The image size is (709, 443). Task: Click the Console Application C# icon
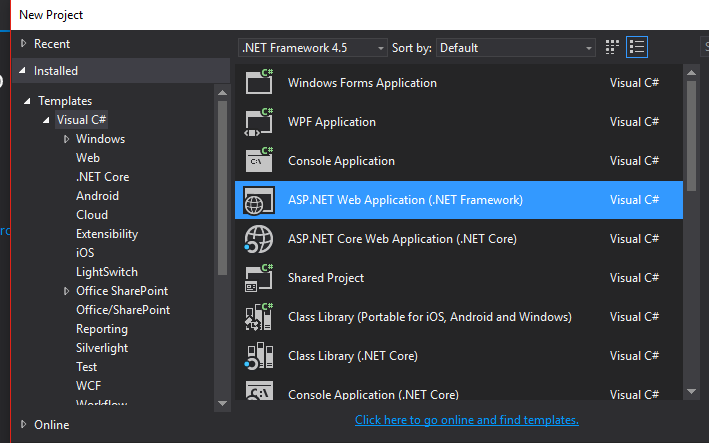pos(259,160)
